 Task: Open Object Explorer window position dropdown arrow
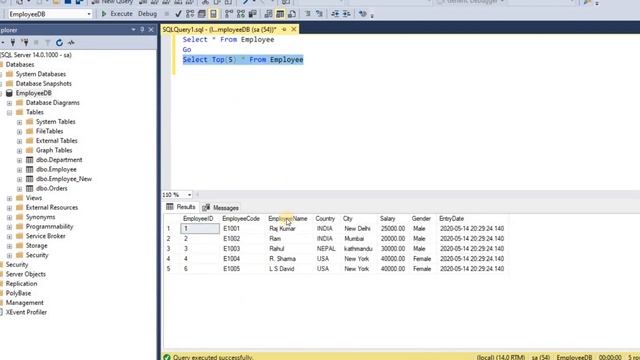(x=133, y=30)
